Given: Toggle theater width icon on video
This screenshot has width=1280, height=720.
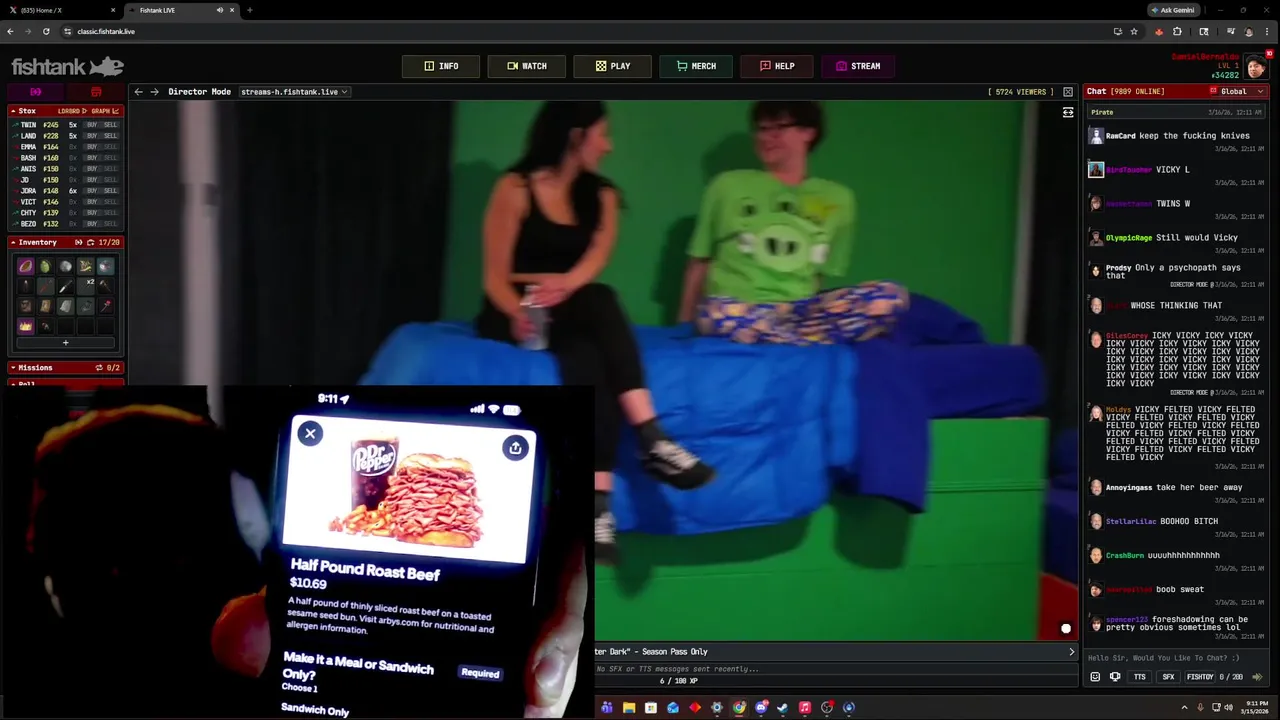Looking at the screenshot, I should click(1068, 112).
